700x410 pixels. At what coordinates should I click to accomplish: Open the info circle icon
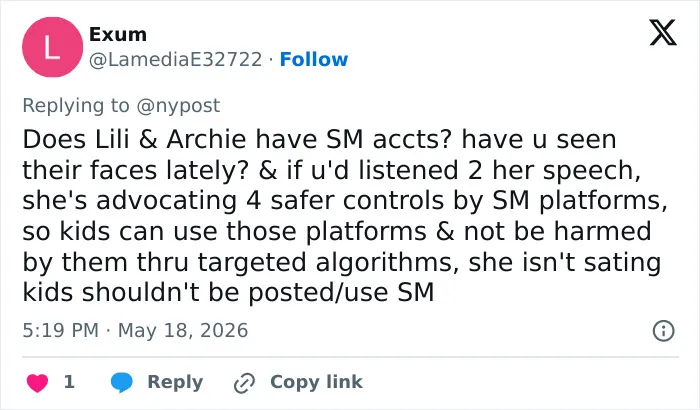(x=663, y=331)
